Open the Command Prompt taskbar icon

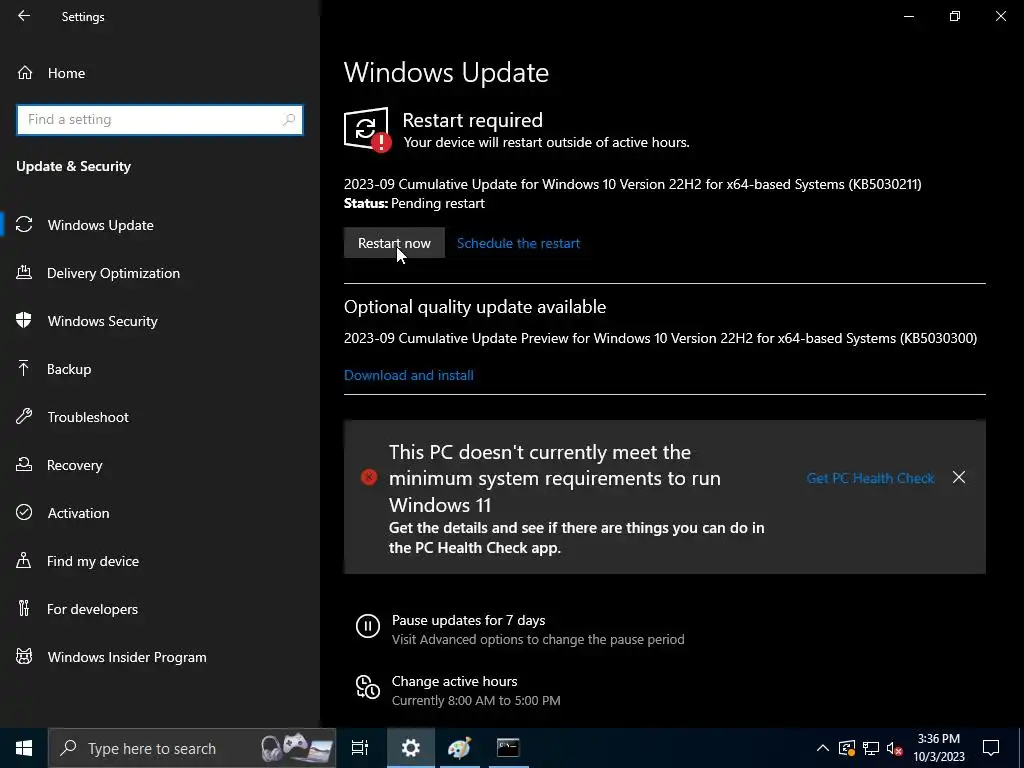(507, 748)
